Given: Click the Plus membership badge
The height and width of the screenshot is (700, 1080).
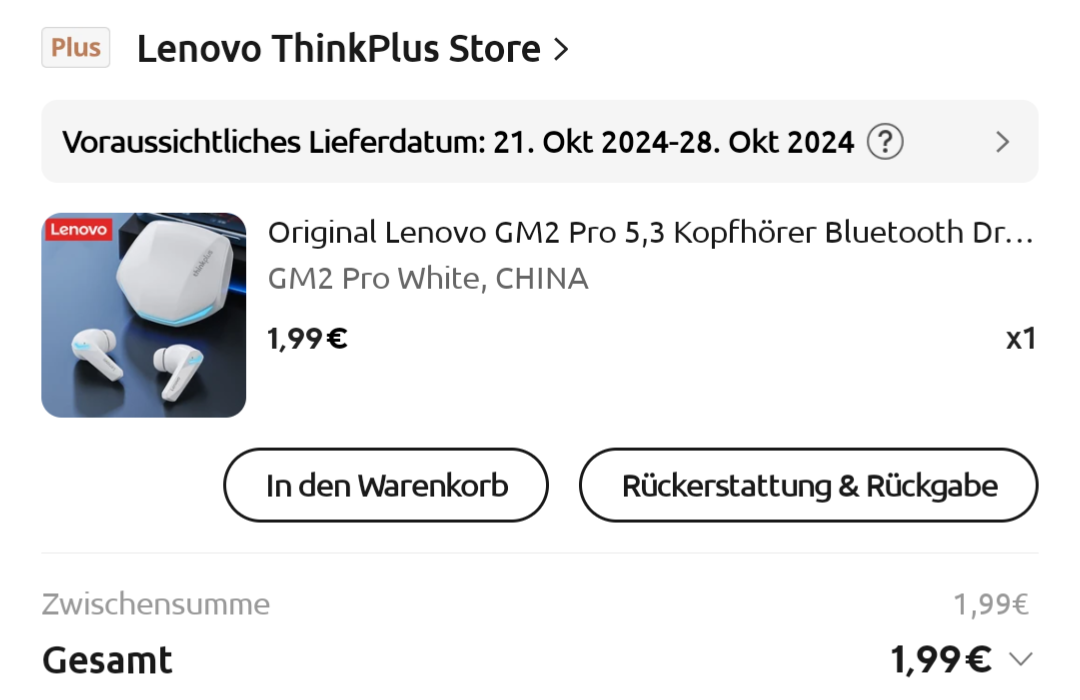Looking at the screenshot, I should click(76, 48).
